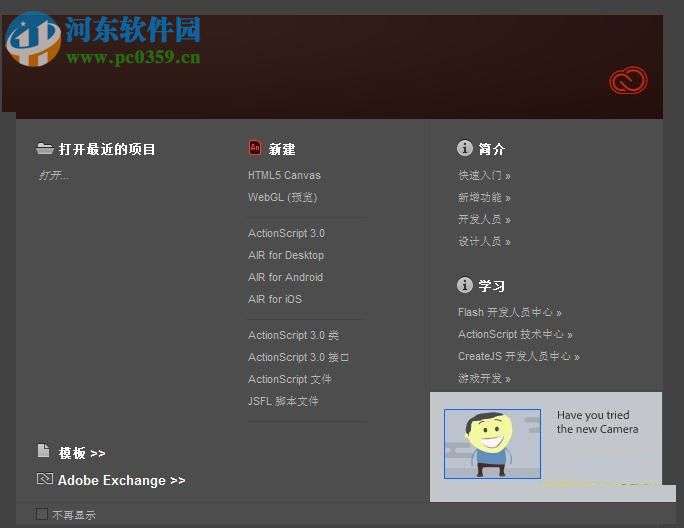The height and width of the screenshot is (528, 684).
Task: Create a new ActionScript 3.0 类 file
Action: click(293, 335)
